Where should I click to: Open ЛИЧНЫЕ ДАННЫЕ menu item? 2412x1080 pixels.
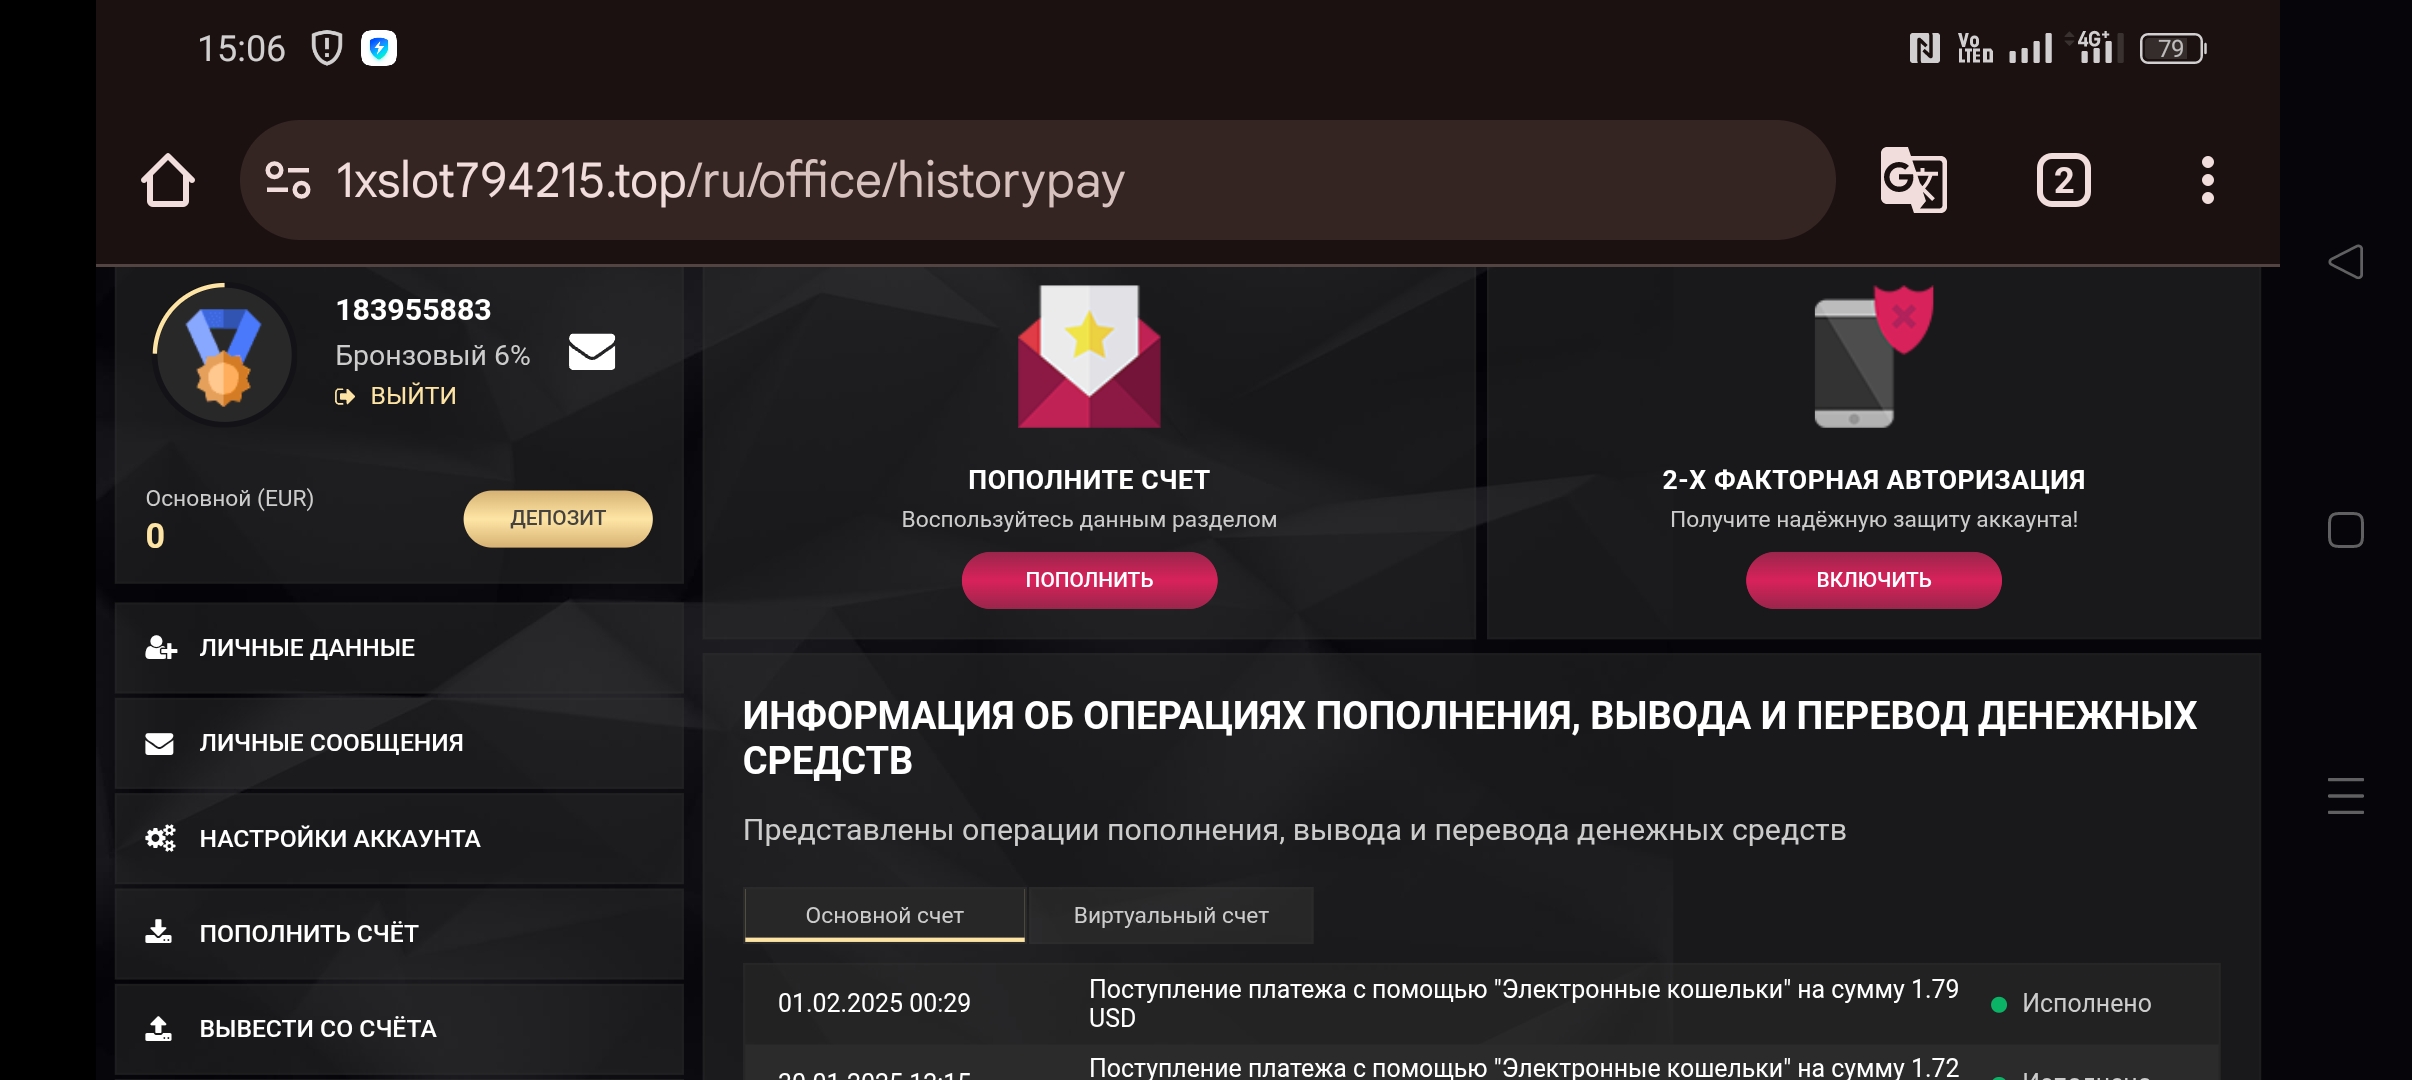(306, 648)
